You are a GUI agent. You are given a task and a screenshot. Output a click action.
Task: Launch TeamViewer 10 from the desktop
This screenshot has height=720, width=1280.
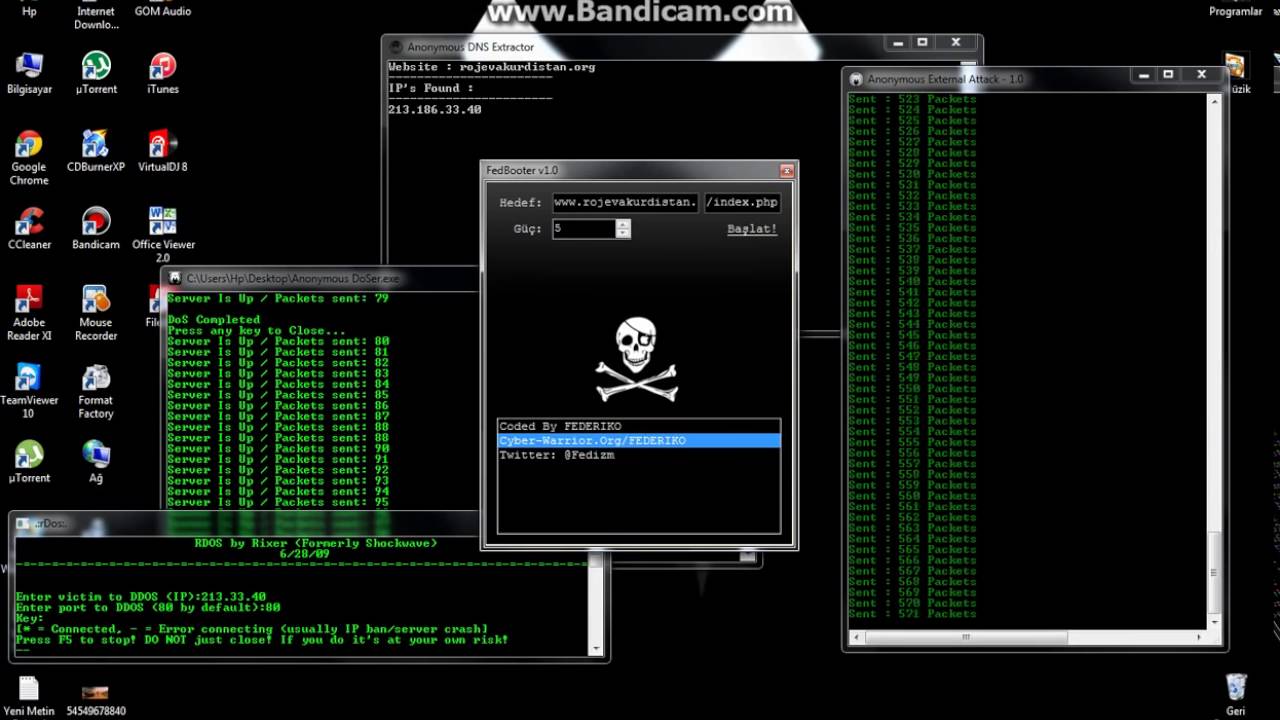[29, 391]
